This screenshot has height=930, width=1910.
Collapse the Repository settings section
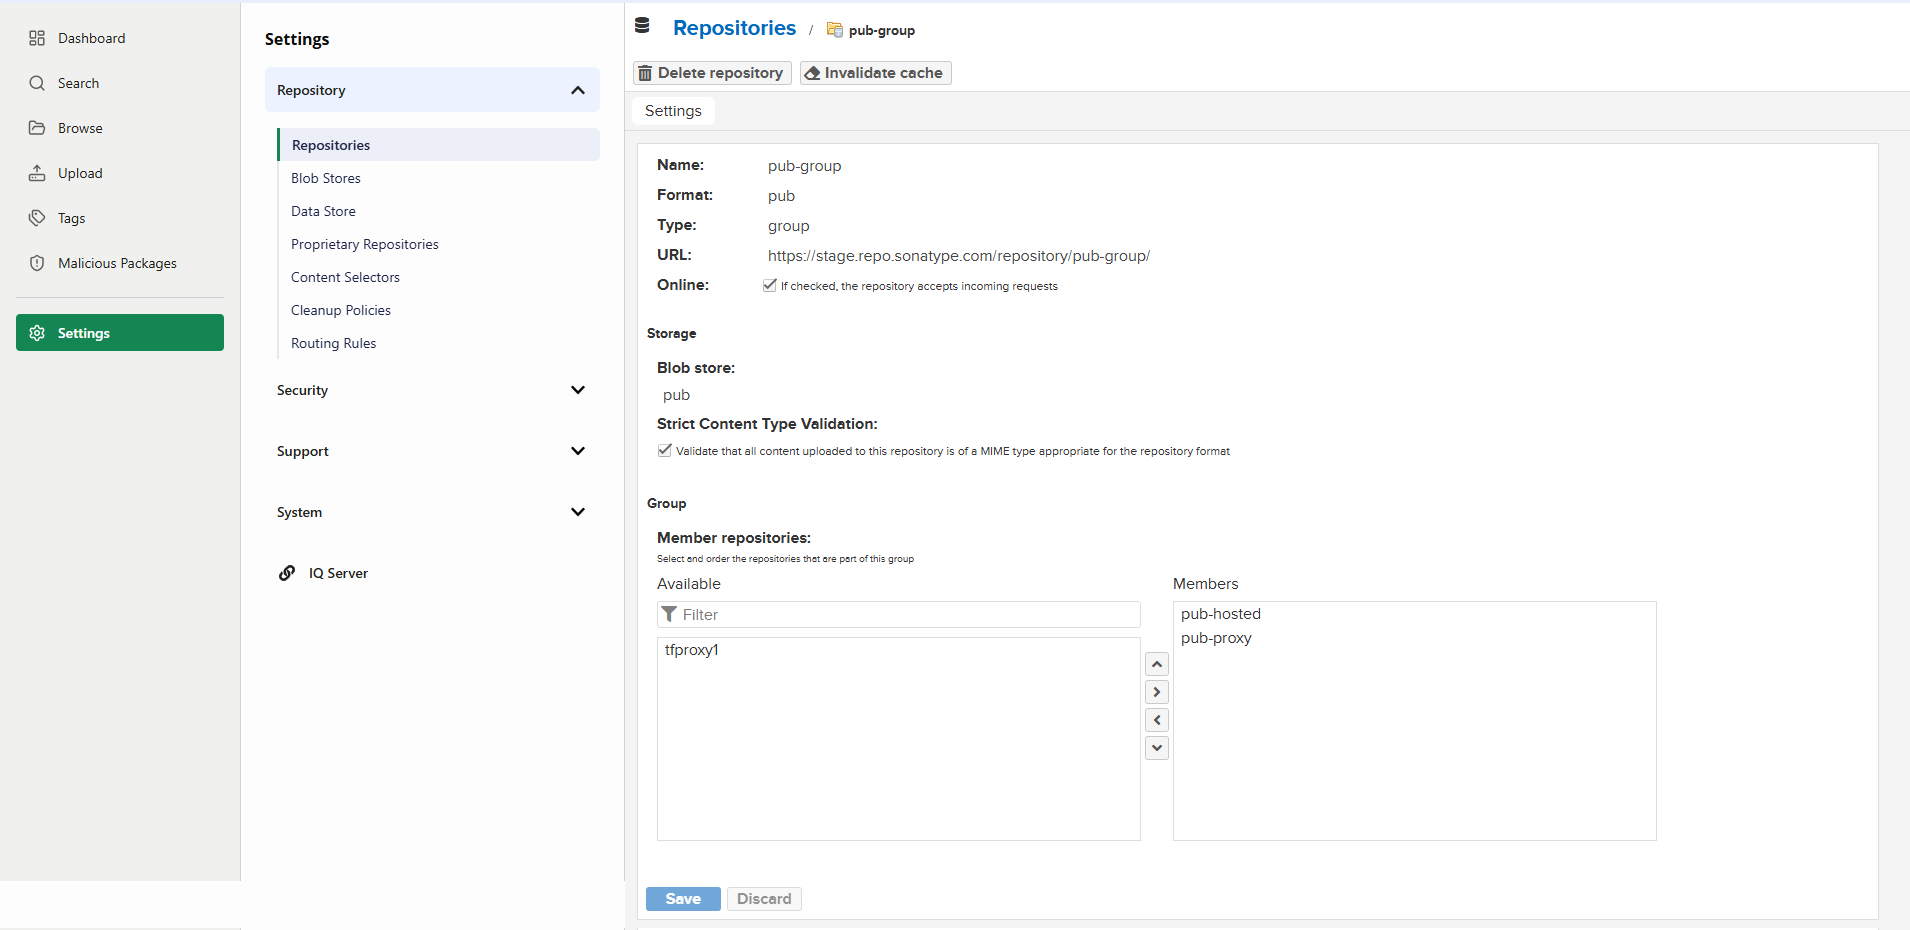[432, 90]
